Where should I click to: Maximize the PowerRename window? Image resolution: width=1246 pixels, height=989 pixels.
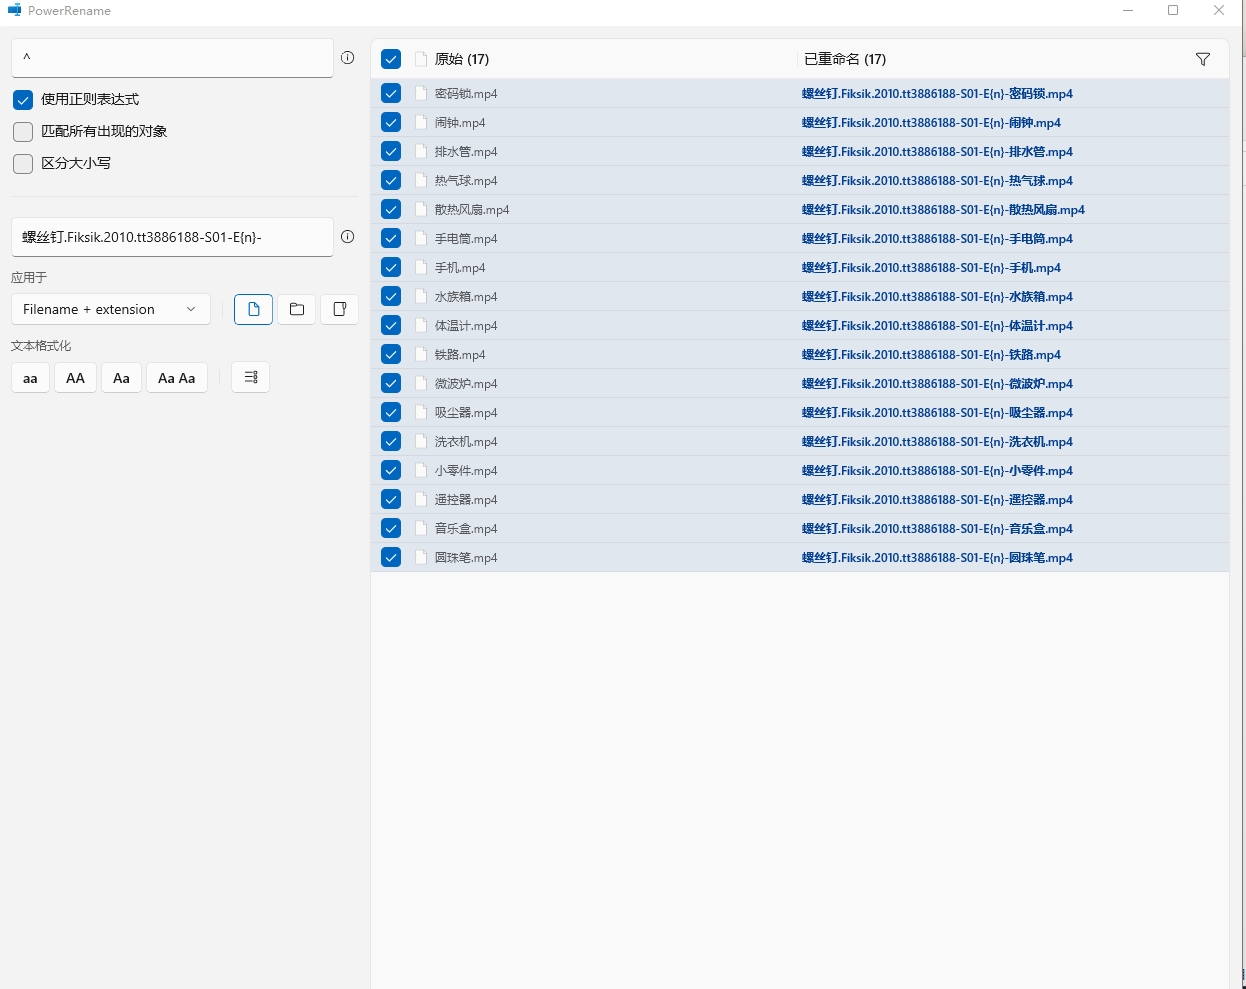point(1173,10)
